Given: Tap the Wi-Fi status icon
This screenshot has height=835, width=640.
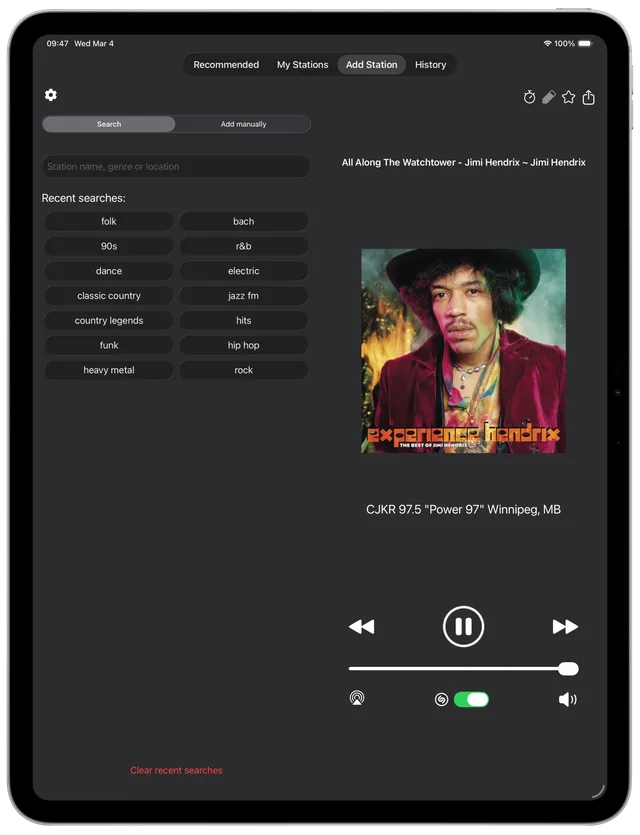Looking at the screenshot, I should (x=547, y=43).
